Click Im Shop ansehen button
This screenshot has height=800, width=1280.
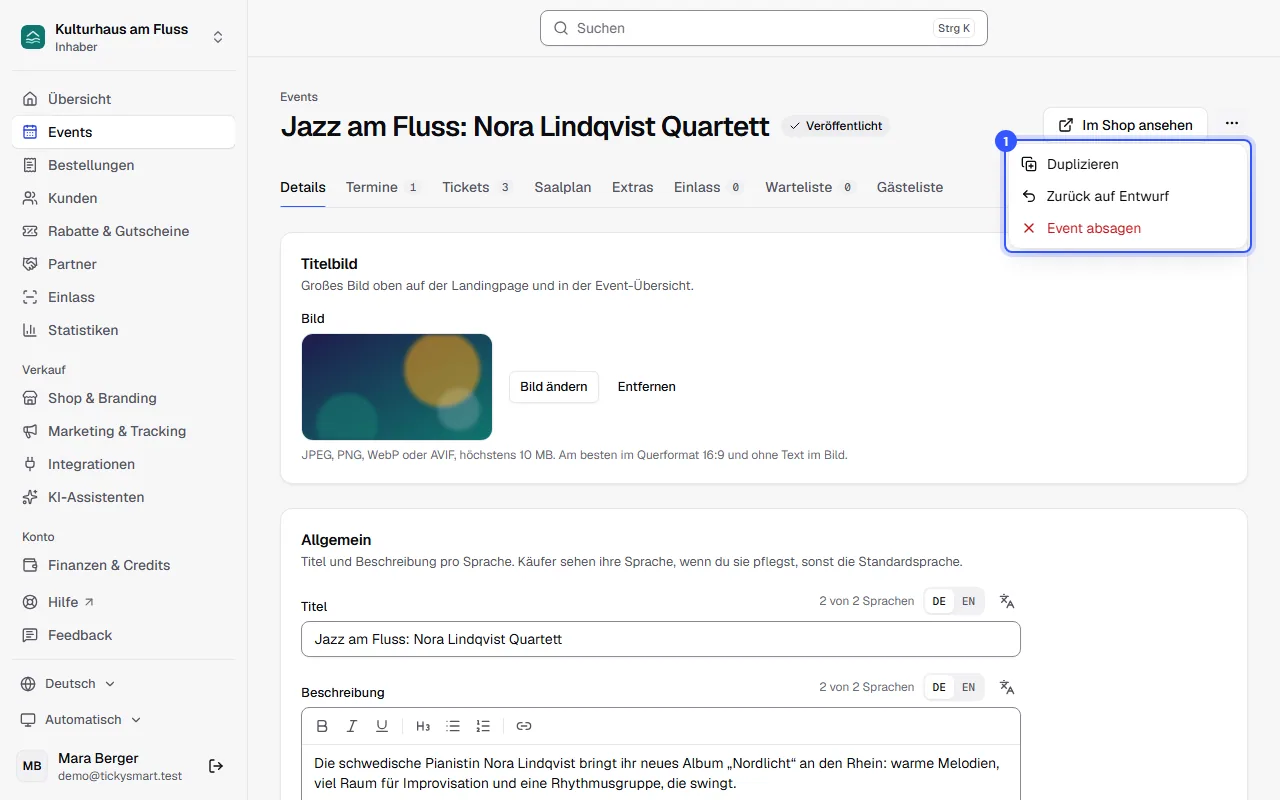1125,125
